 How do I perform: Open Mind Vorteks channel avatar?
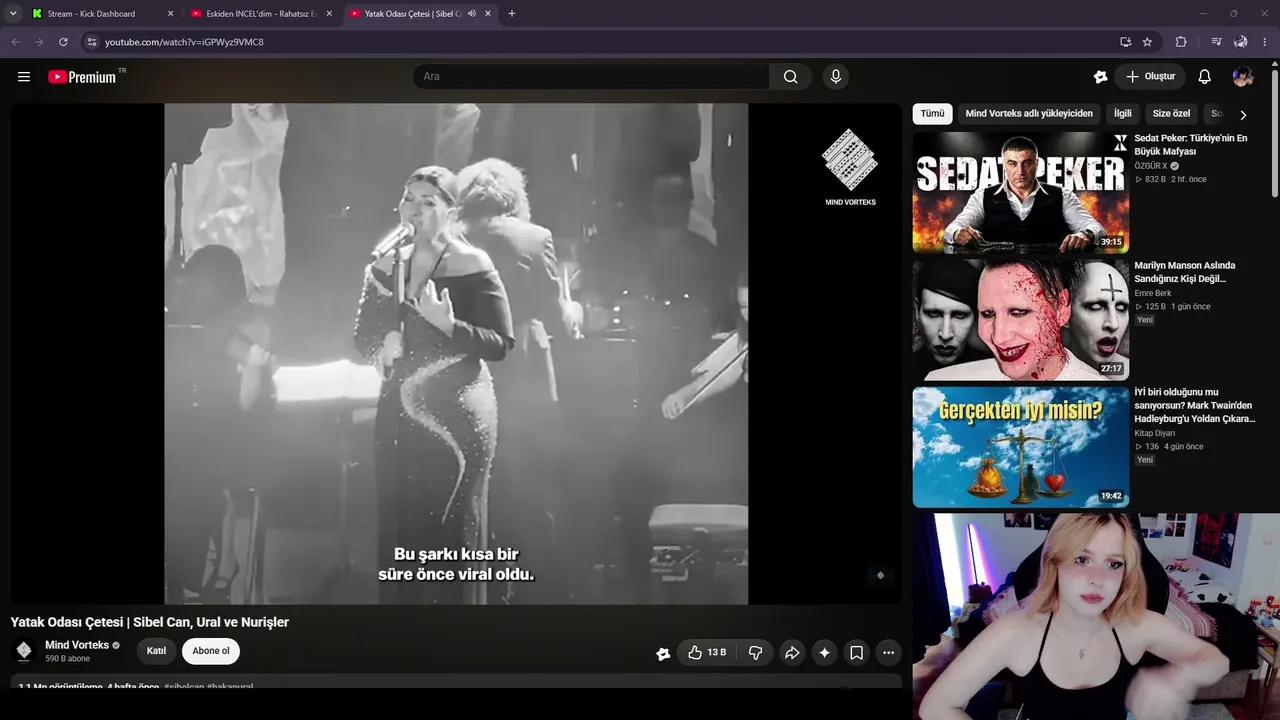(24, 651)
